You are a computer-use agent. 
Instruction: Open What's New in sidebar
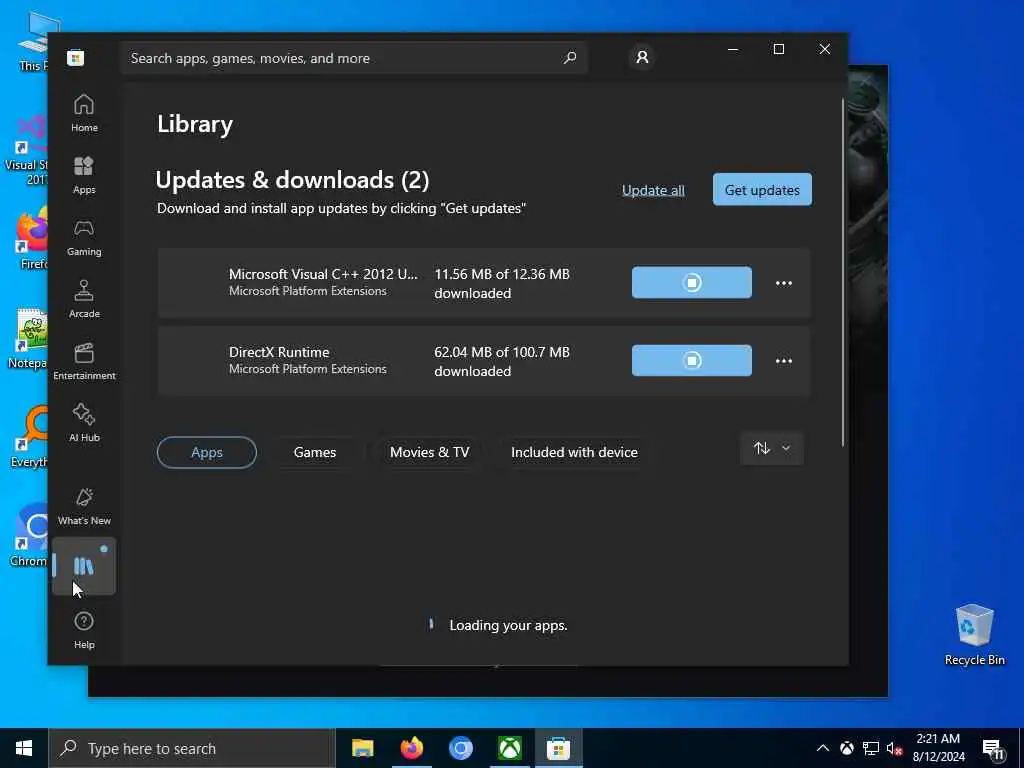84,506
